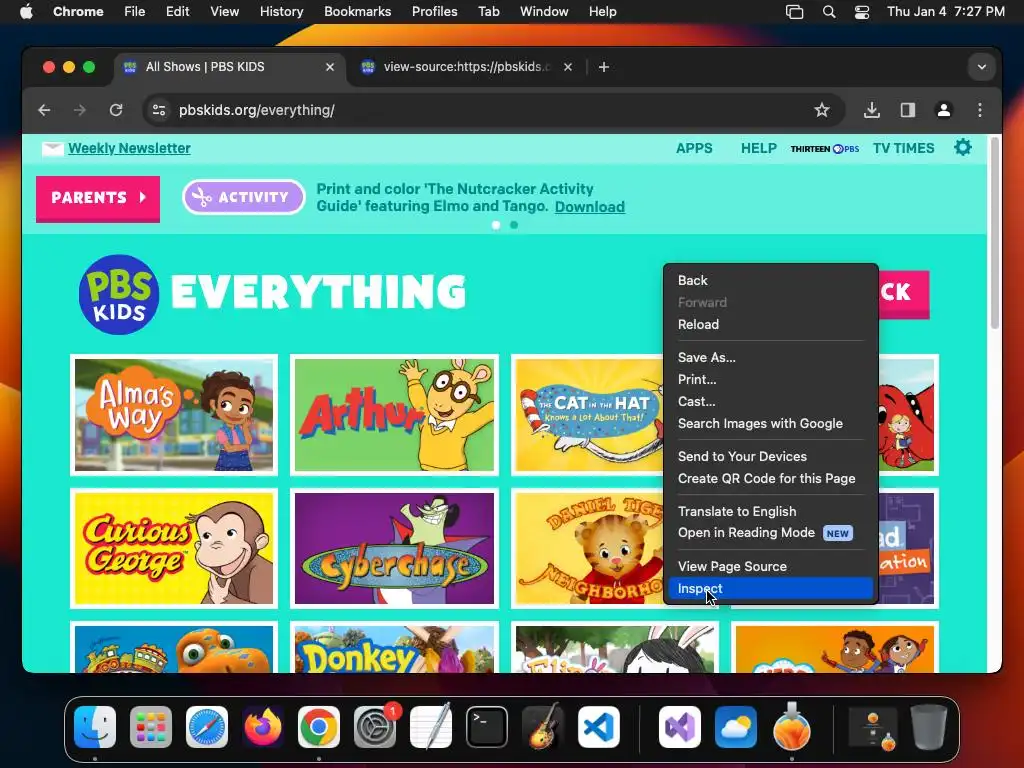
Task: Choose Print... in context menu
Action: click(x=771, y=379)
